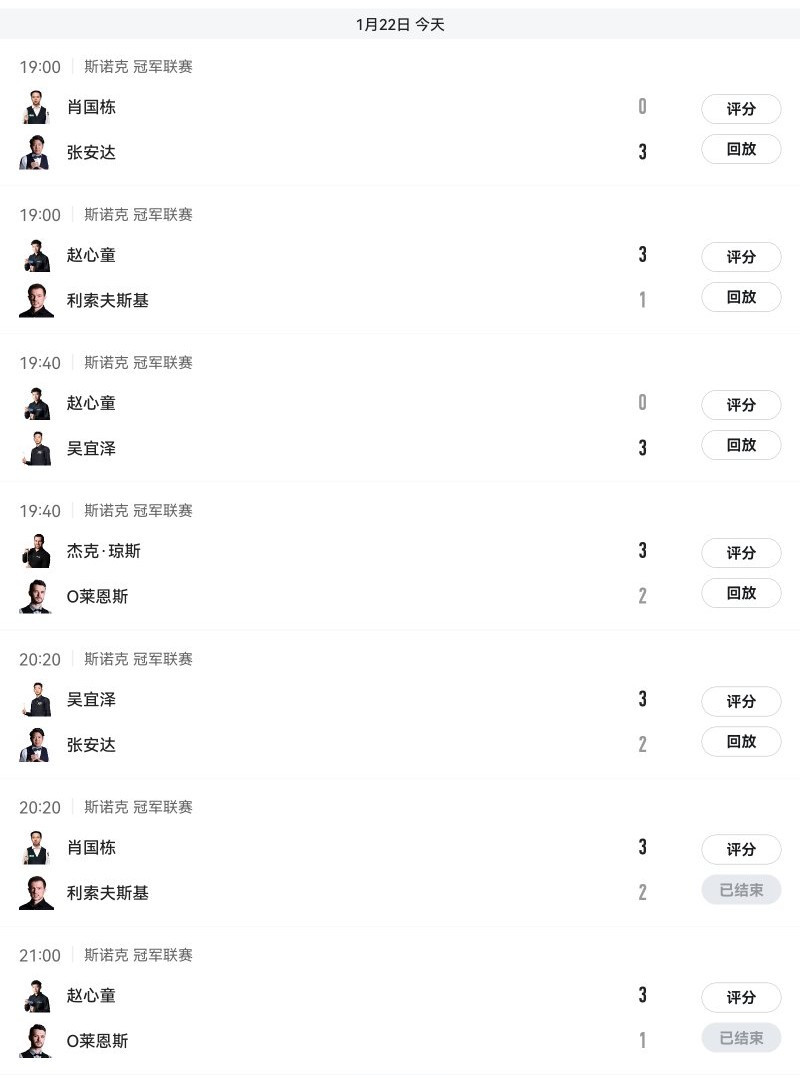Screen dimensions: 800x1075
Task: Click 利索夫斯基's avatar in the 赵心童 match
Action: [x=37, y=300]
